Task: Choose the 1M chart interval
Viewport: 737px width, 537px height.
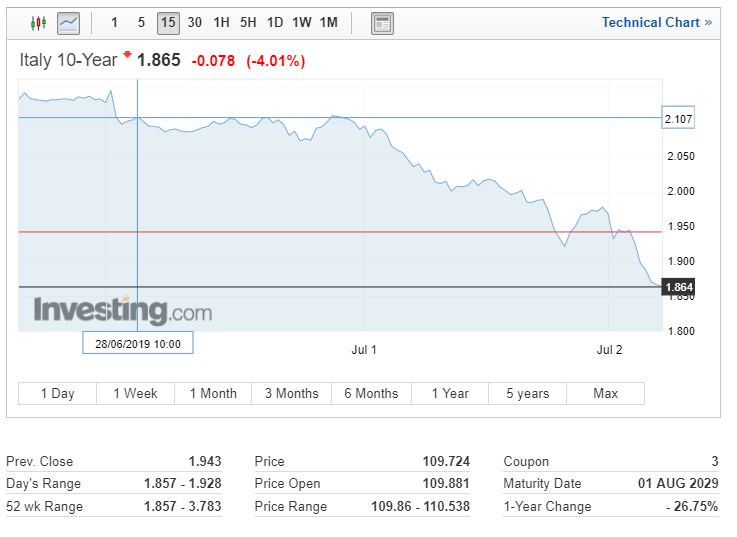Action: (x=328, y=22)
